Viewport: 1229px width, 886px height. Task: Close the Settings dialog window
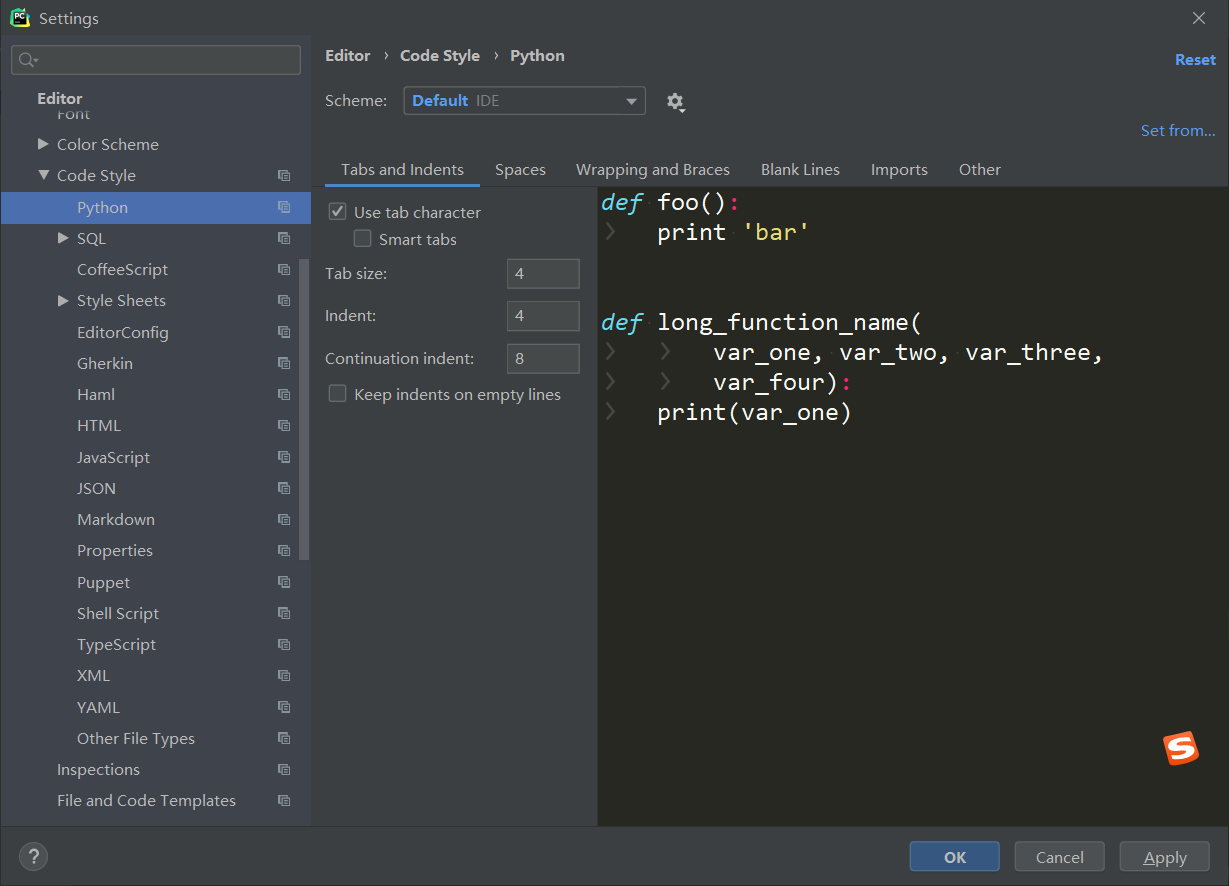1199,18
